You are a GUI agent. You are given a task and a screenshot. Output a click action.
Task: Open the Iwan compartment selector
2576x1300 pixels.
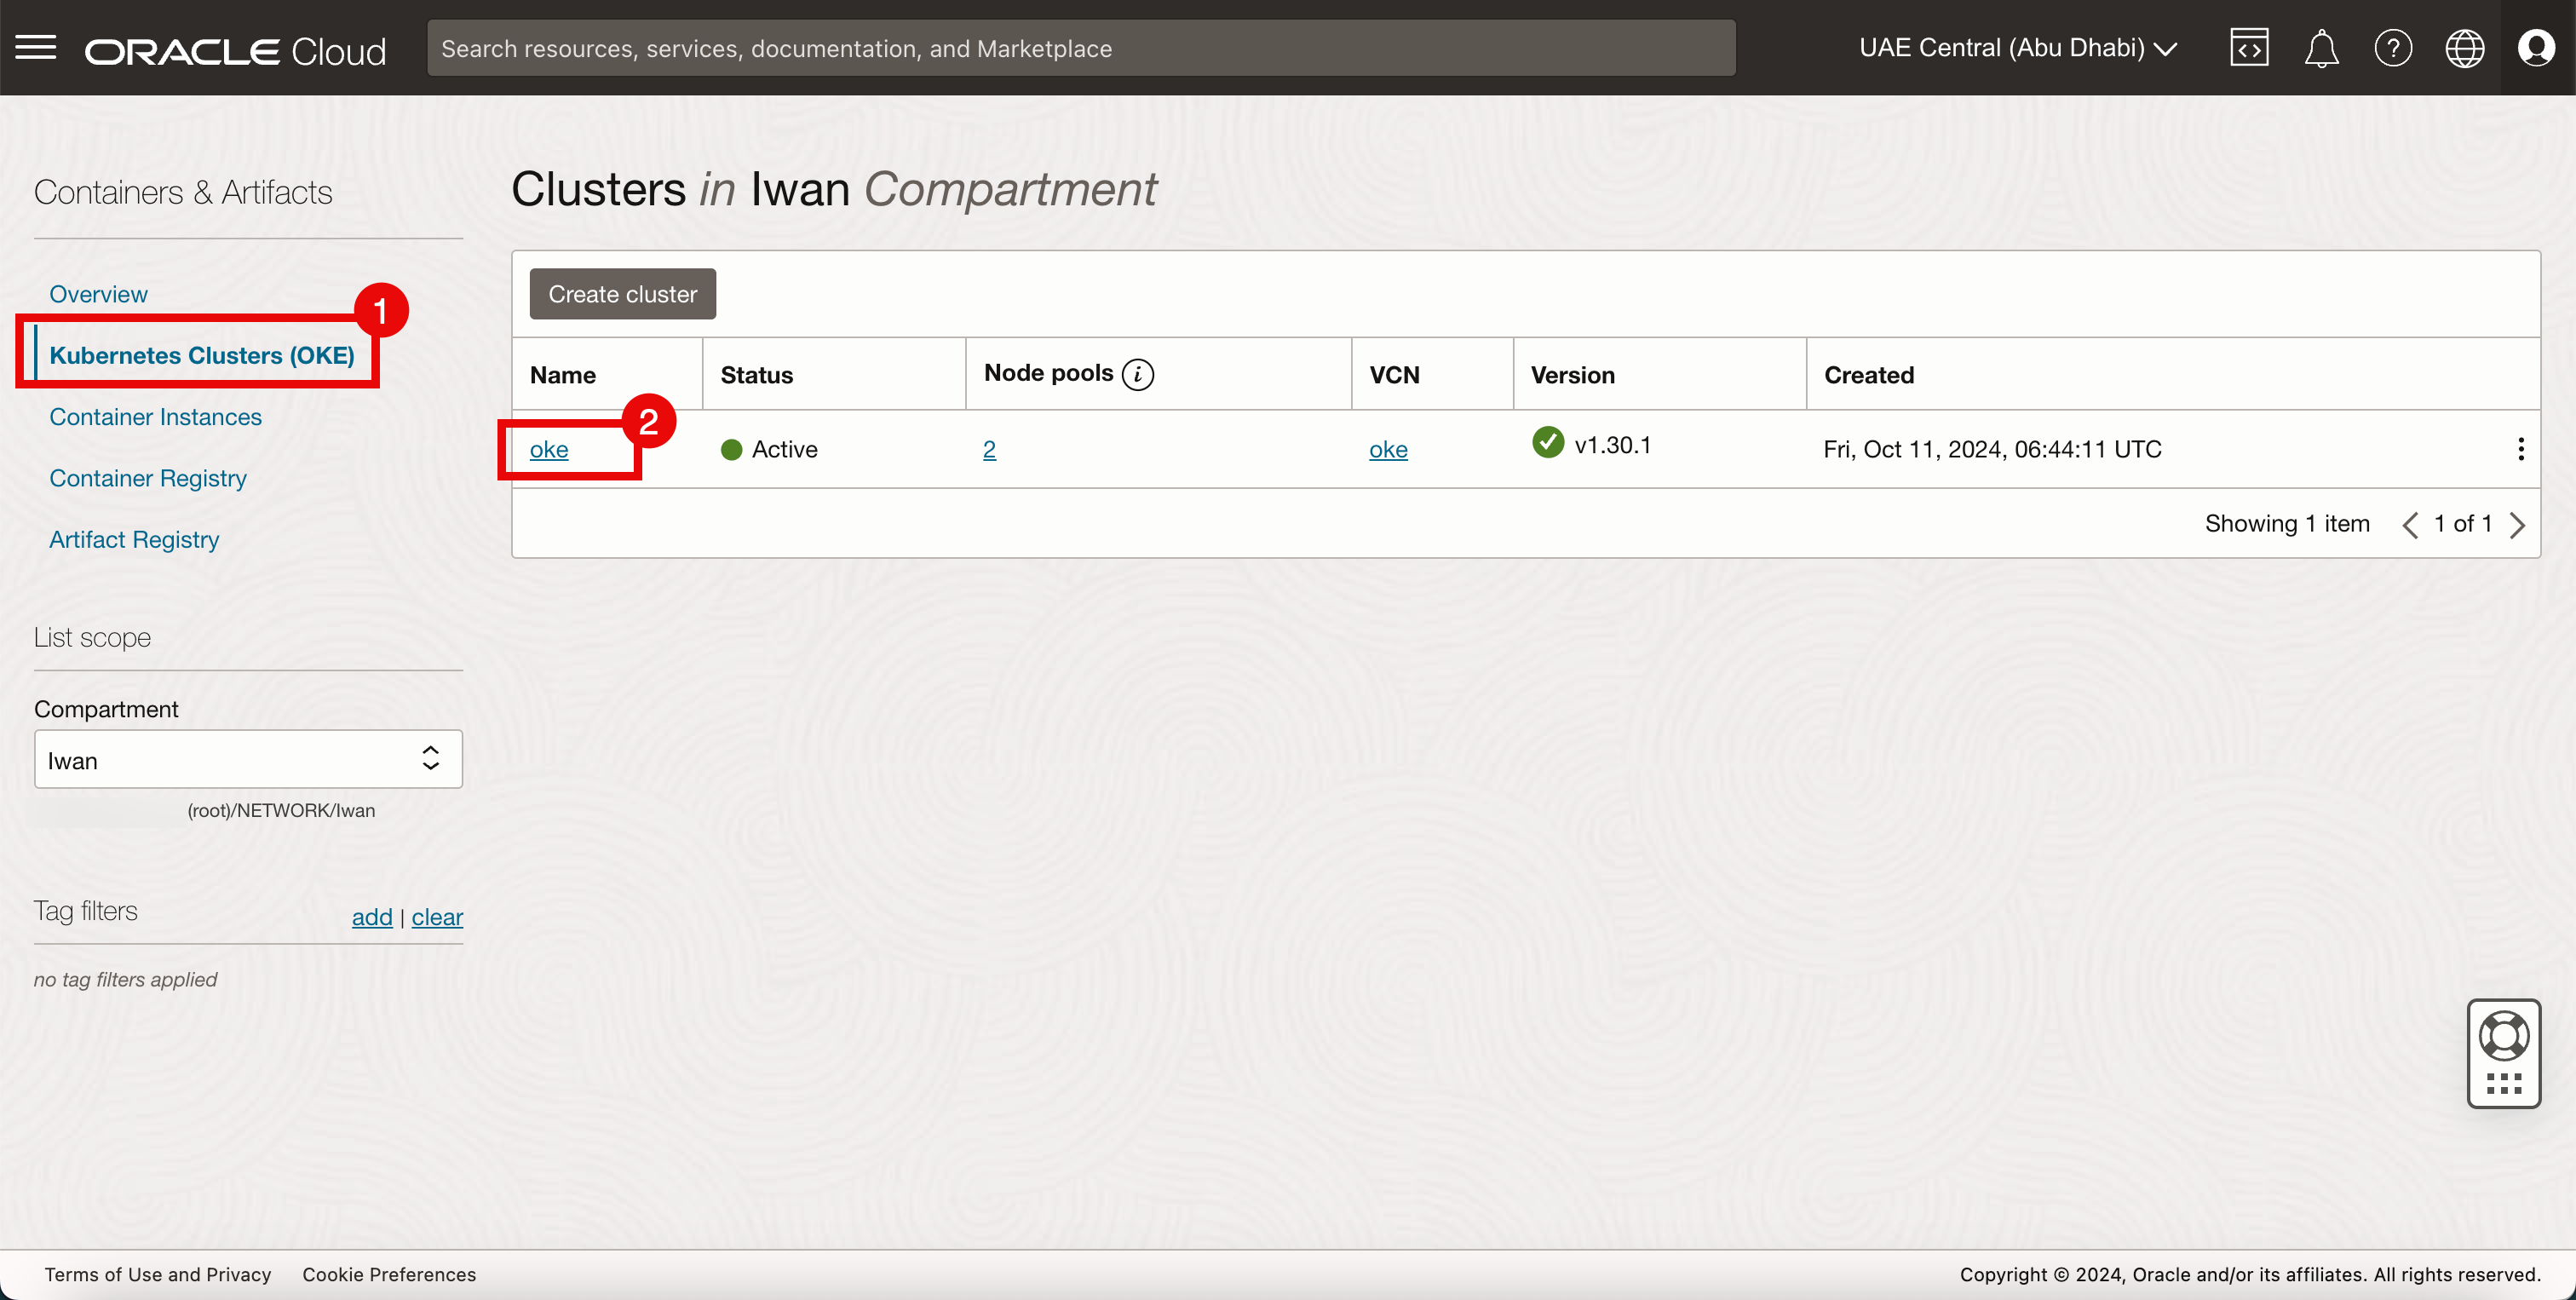[248, 760]
